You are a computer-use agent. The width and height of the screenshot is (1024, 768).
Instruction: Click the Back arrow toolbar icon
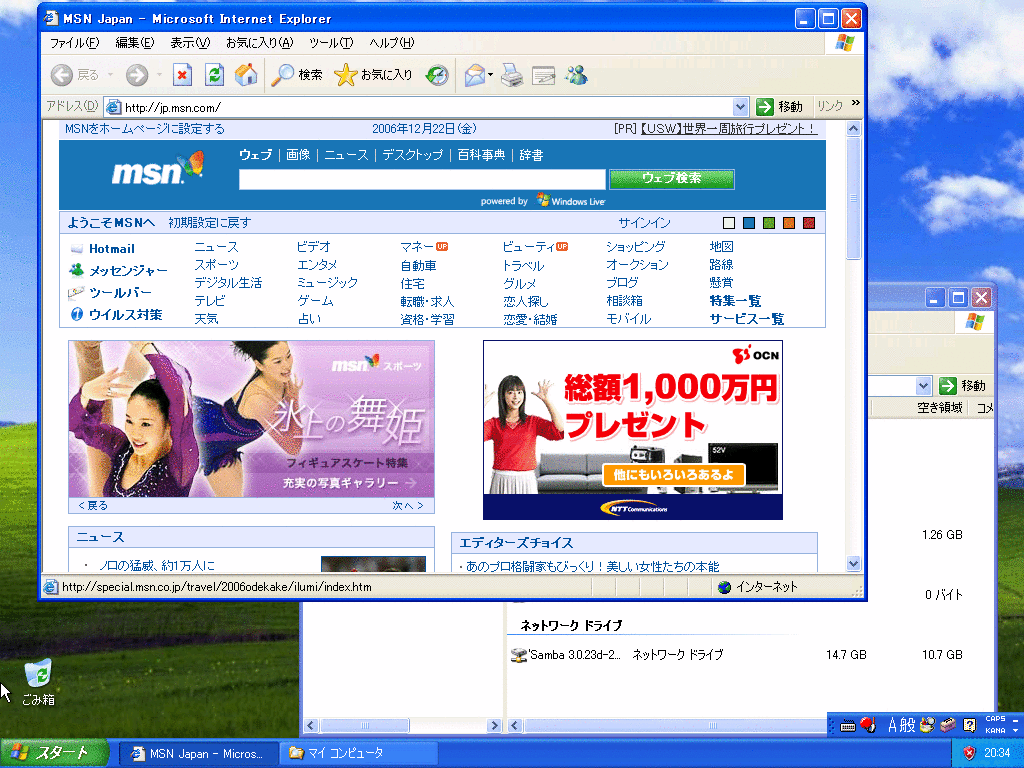coord(61,75)
